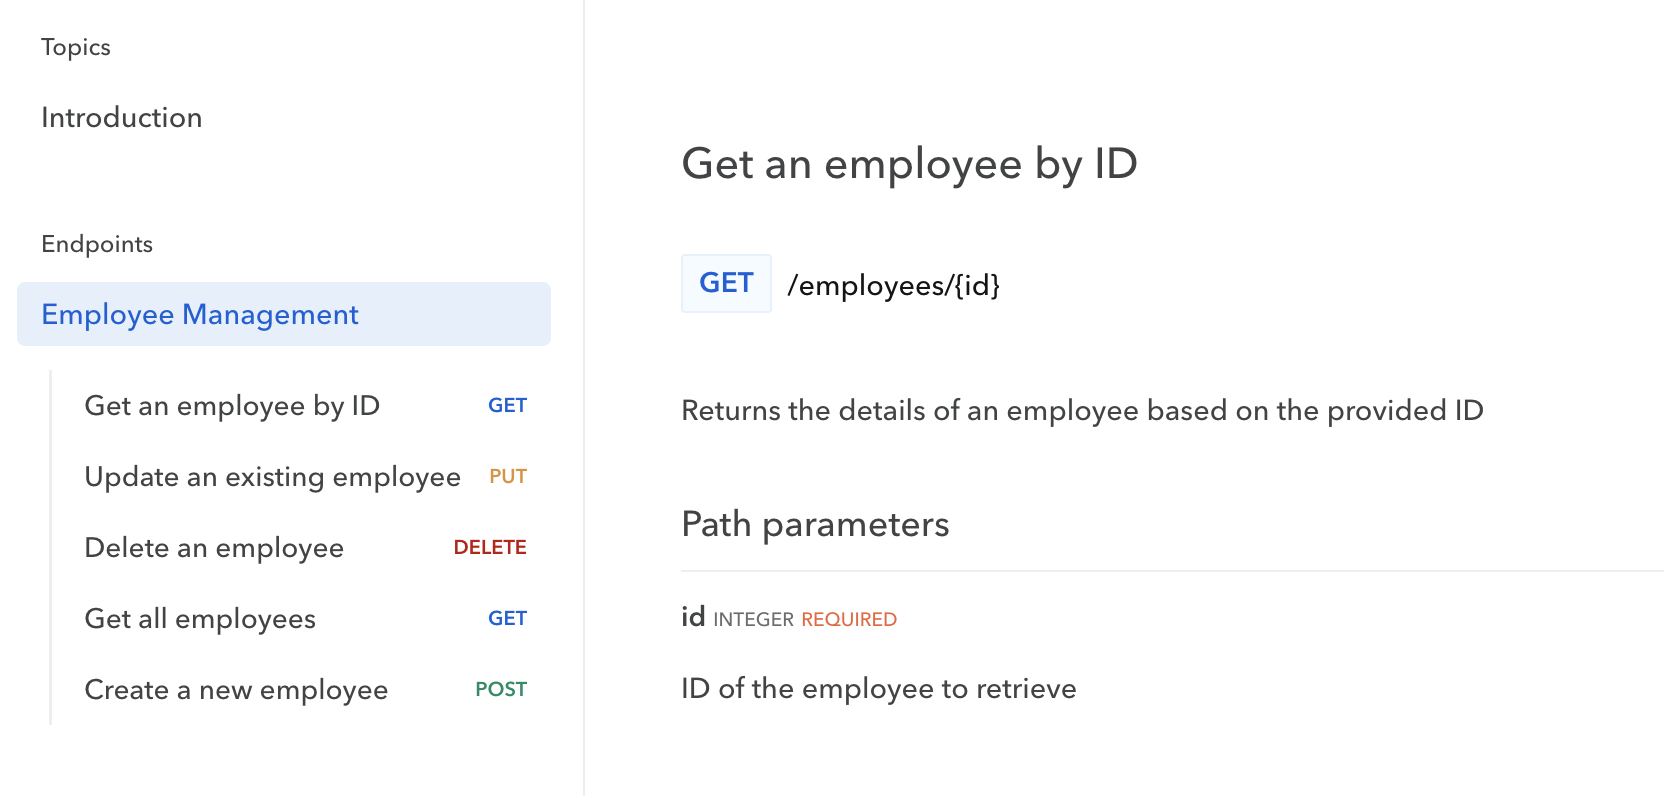This screenshot has width=1664, height=796.
Task: Click the 'Topics' sidebar header
Action: [x=76, y=47]
